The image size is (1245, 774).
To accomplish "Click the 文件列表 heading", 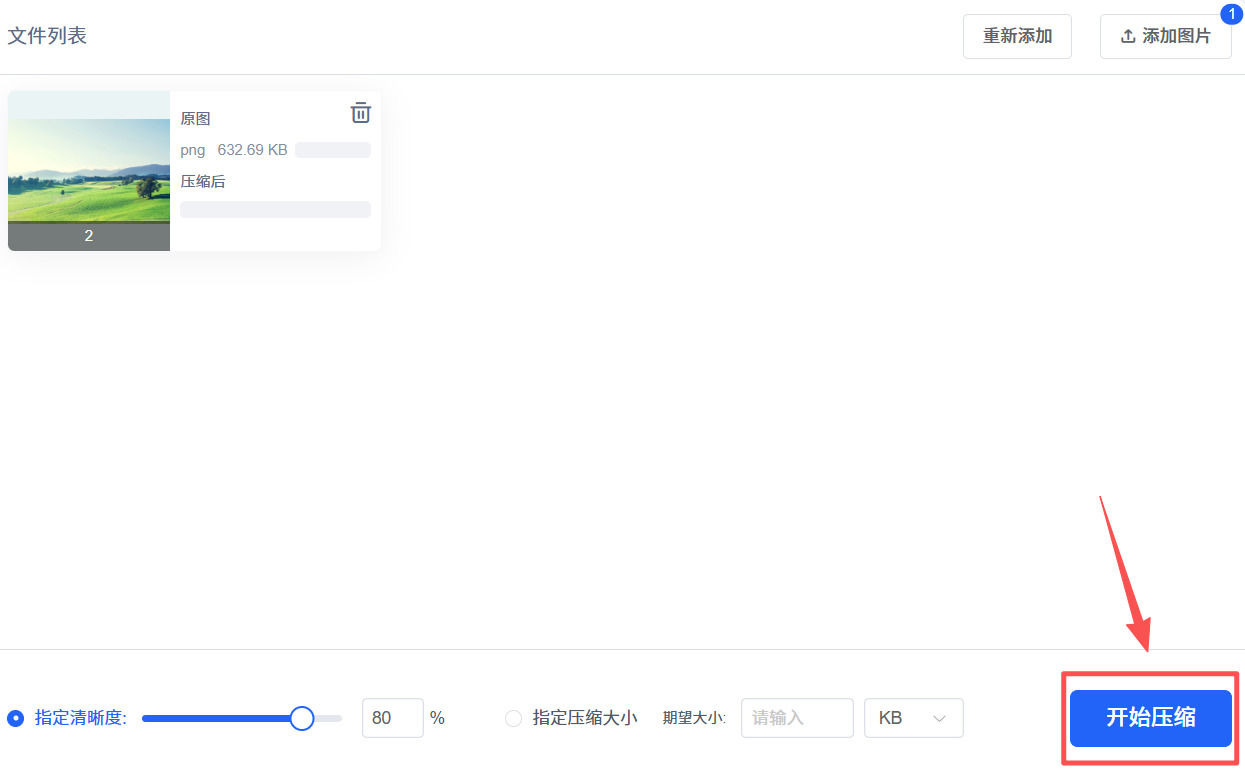I will click(47, 36).
